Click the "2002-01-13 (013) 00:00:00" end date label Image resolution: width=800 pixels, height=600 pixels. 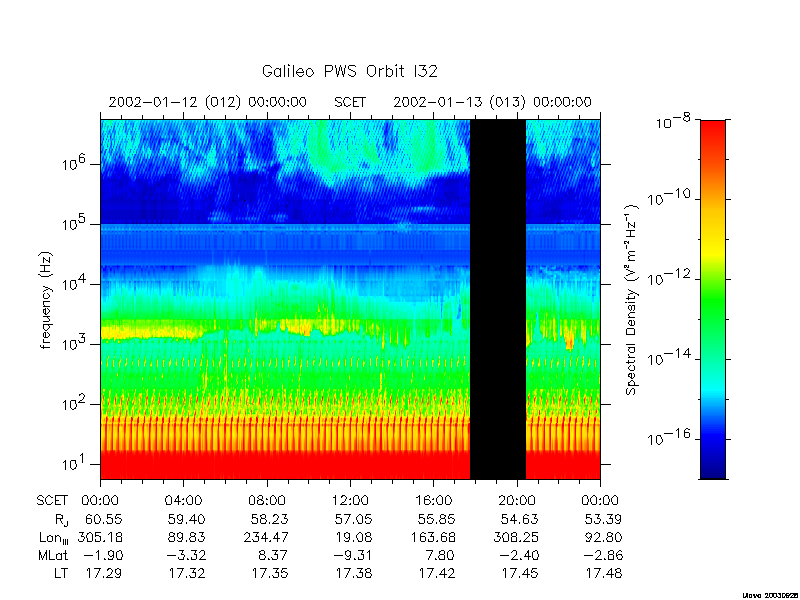pos(492,102)
